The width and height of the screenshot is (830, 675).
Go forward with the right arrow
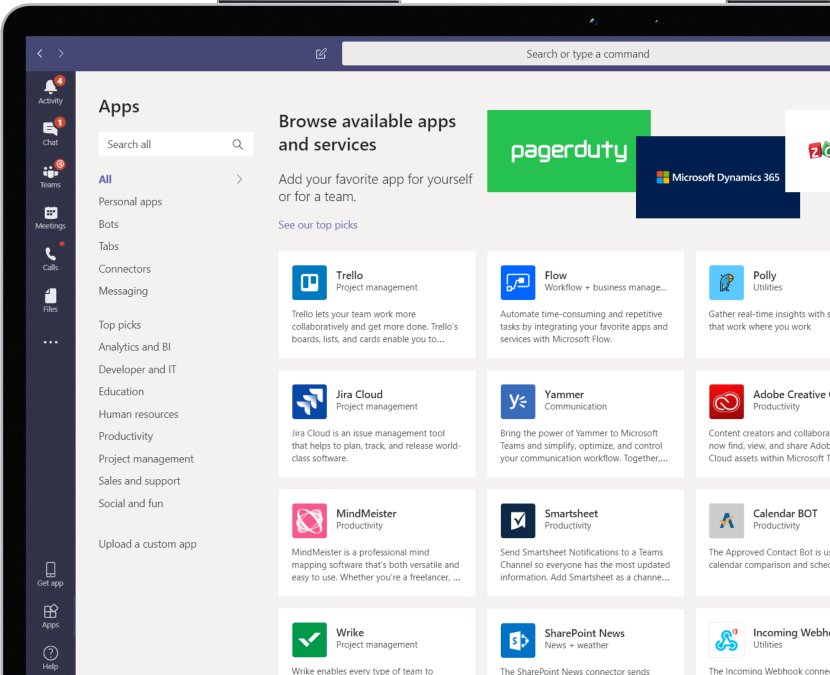[61, 53]
